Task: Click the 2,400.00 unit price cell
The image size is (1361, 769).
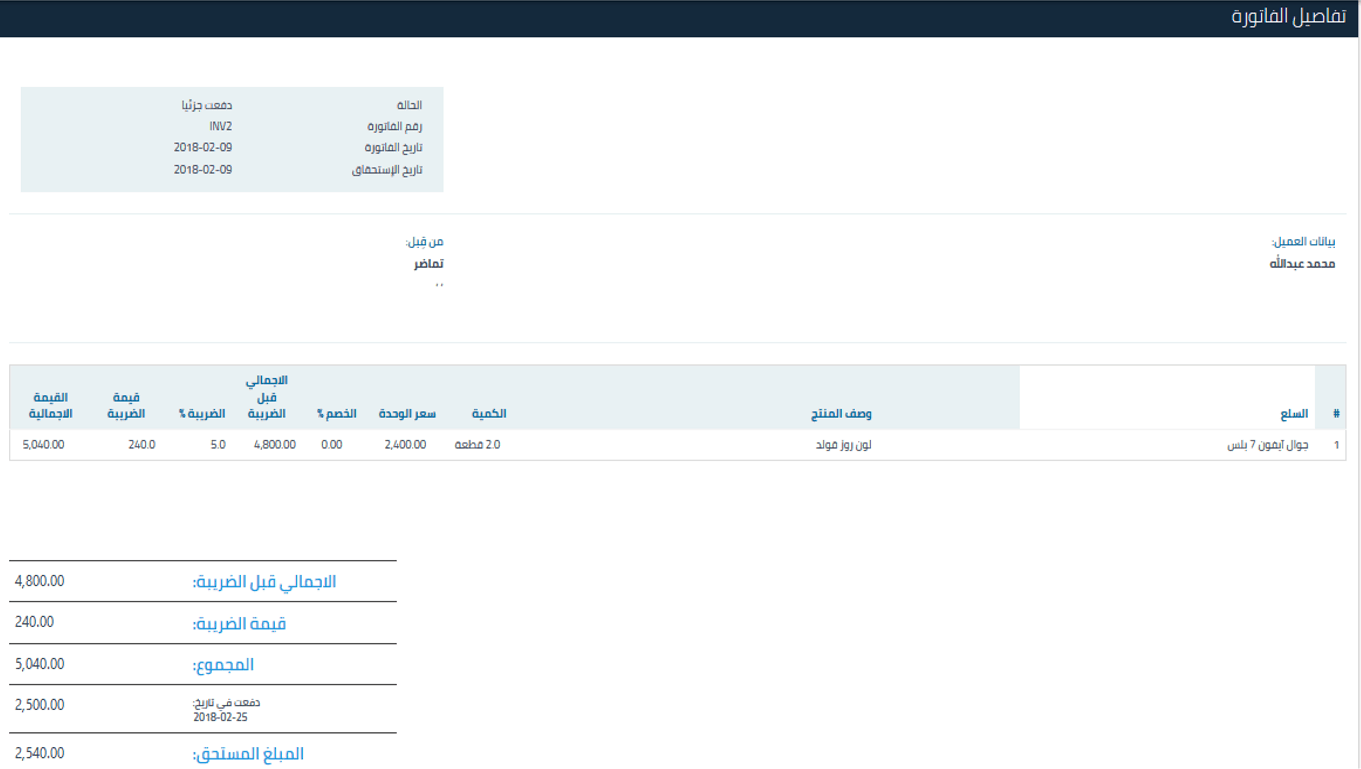Action: [405, 445]
